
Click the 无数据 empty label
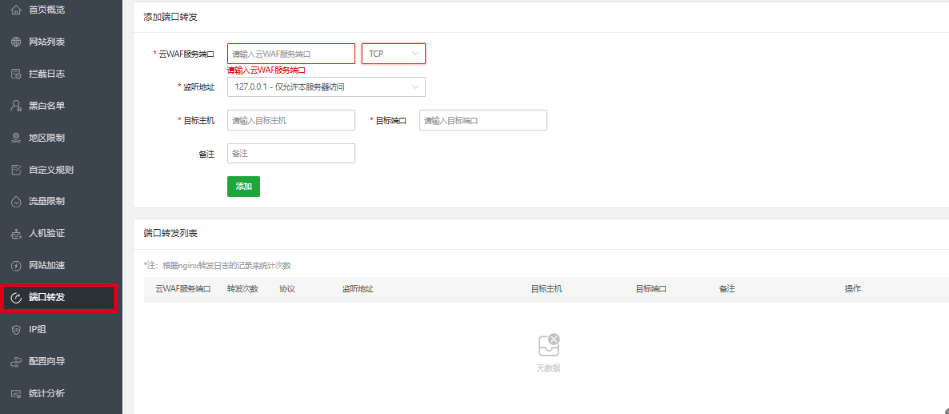click(548, 368)
